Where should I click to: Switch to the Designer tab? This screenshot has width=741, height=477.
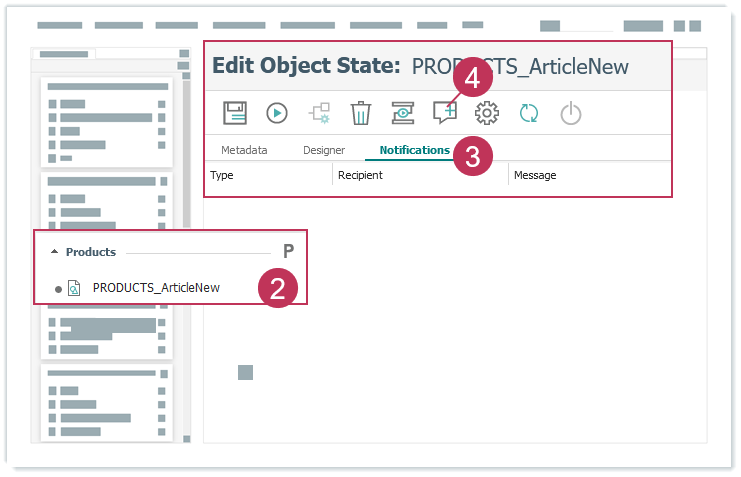(324, 150)
